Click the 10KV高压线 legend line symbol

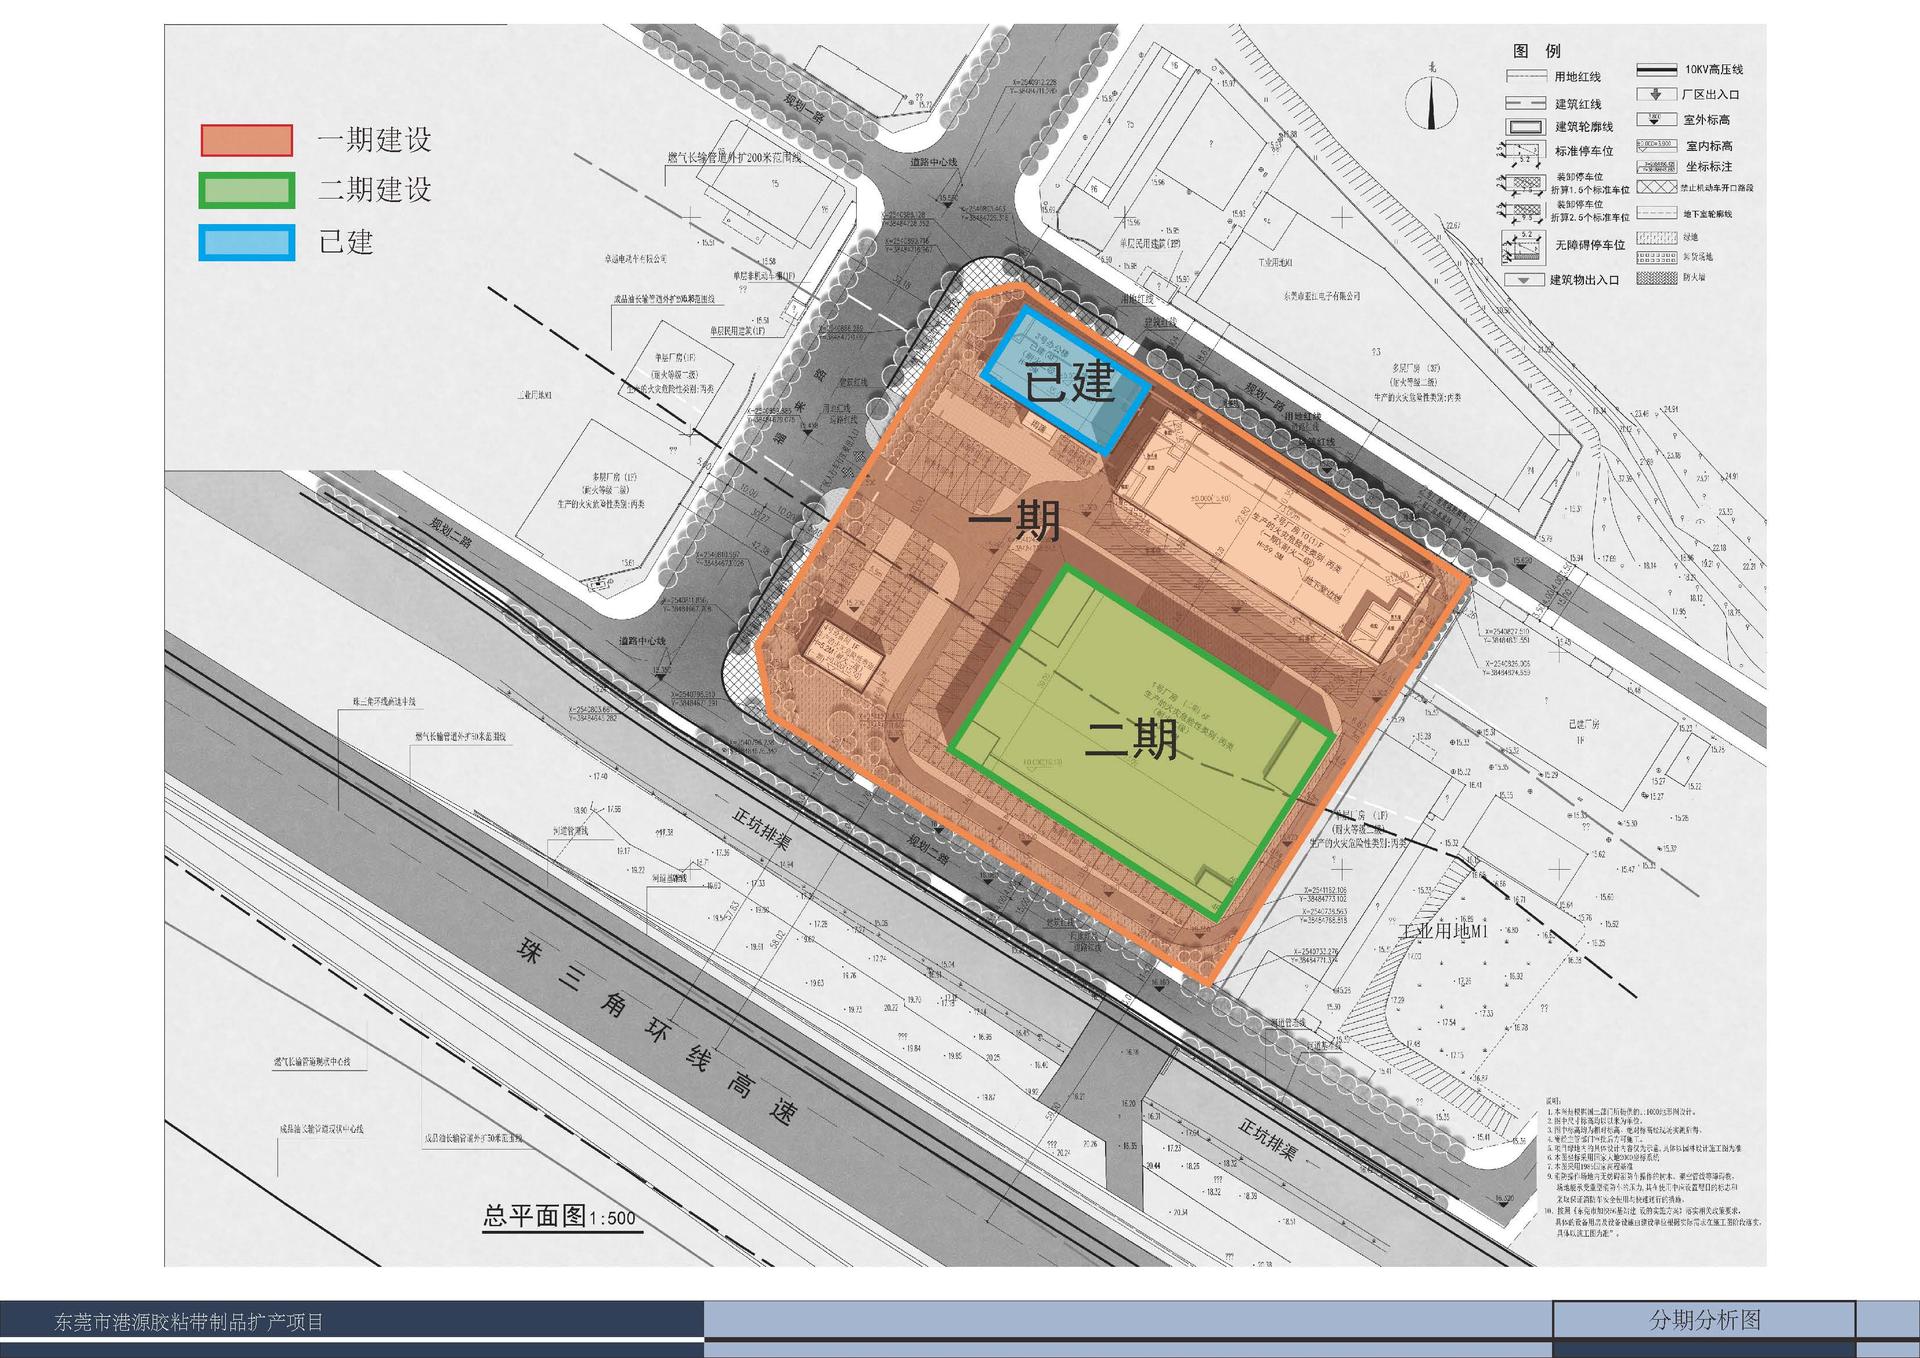pos(1656,70)
